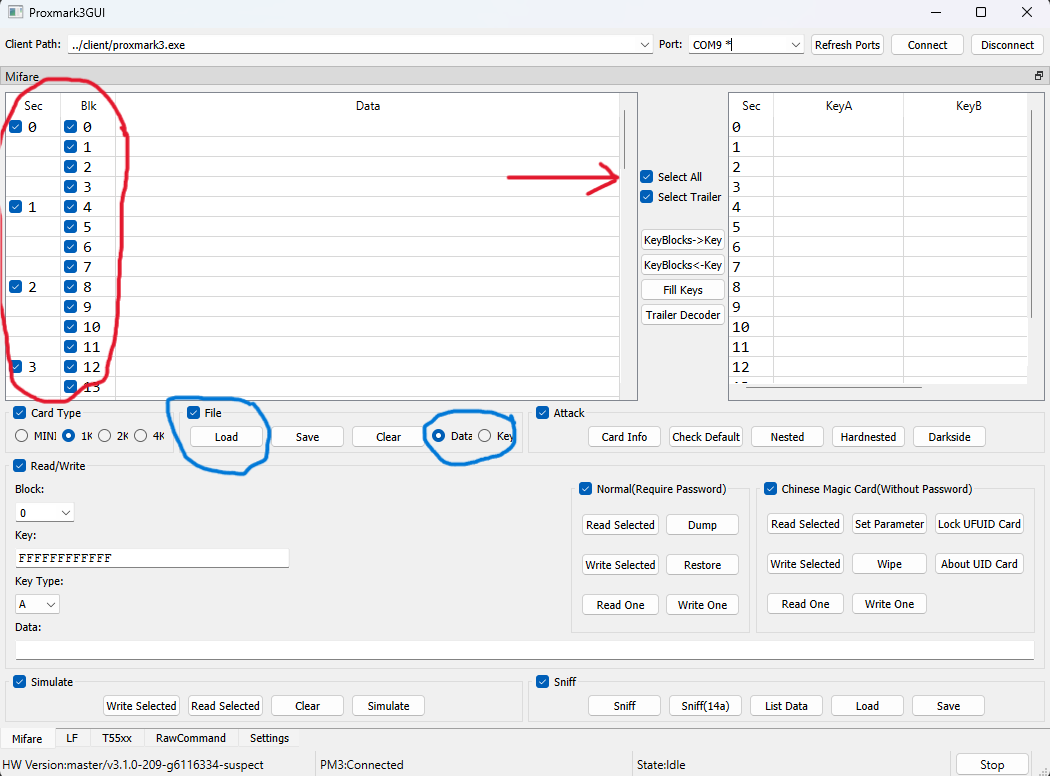Open the Port COM9 dropdown
The width and height of the screenshot is (1050, 776).
796,45
